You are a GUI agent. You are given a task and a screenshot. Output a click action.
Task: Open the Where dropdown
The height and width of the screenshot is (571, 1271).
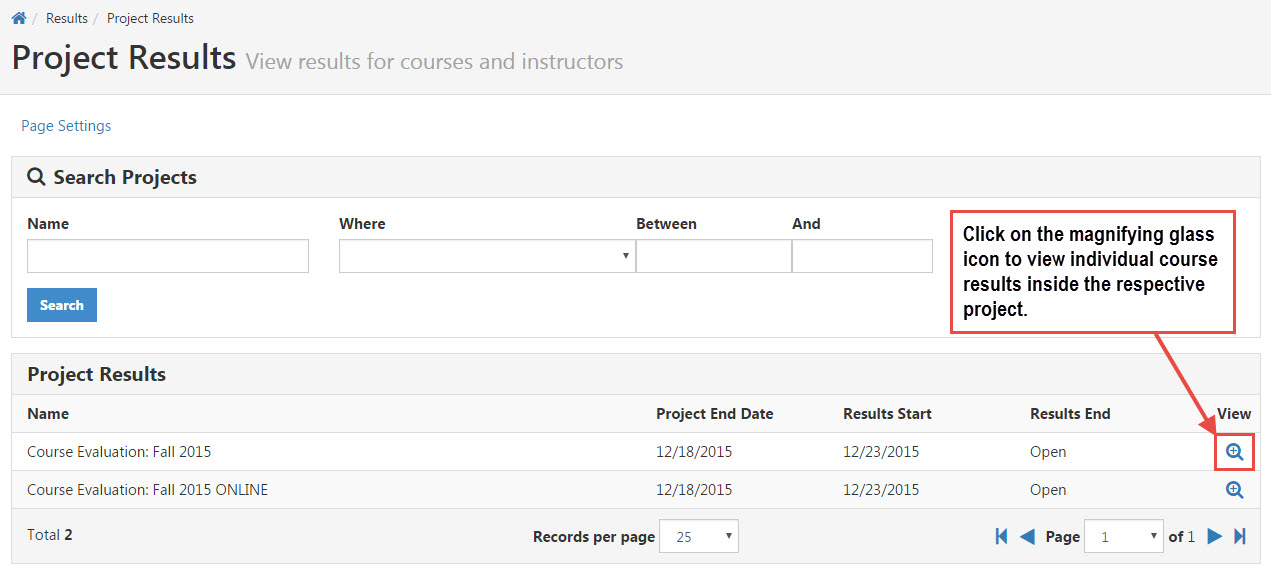(x=487, y=256)
